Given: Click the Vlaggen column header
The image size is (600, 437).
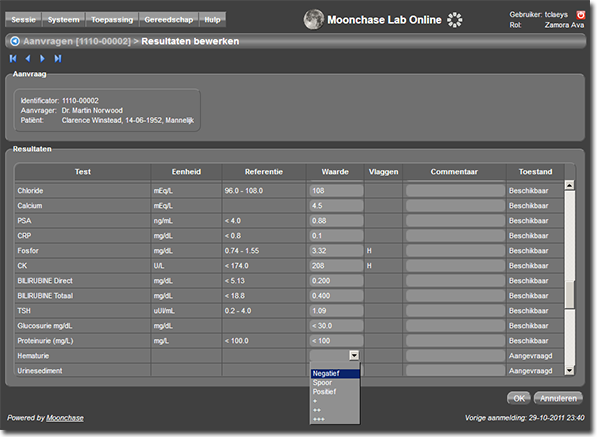Looking at the screenshot, I should [x=383, y=172].
